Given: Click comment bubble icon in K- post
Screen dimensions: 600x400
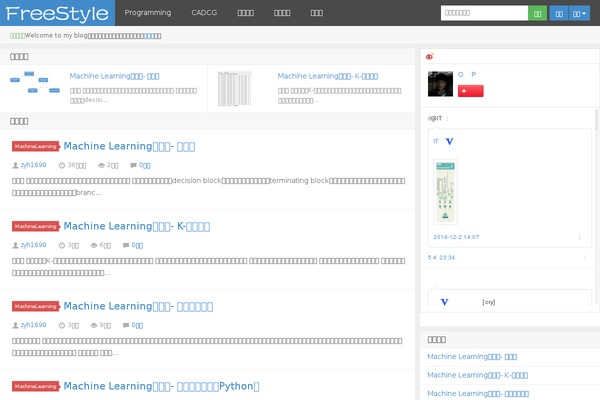Looking at the screenshot, I should pyautogui.click(x=126, y=245).
